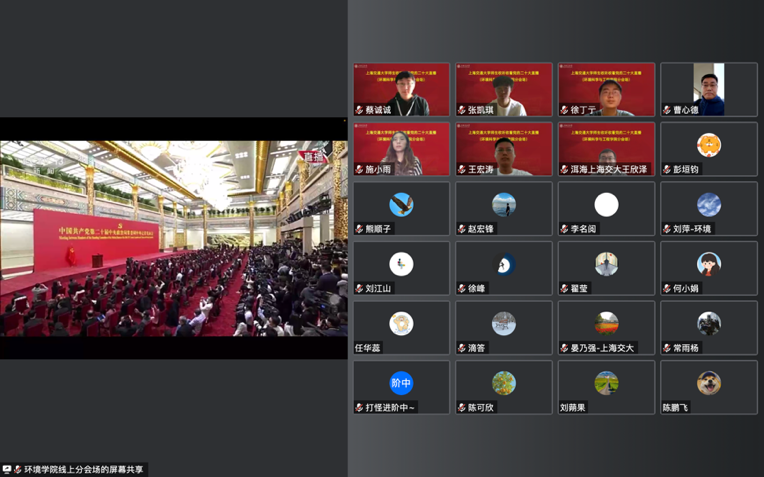Select the participant tile of 任华蕊

tap(401, 328)
